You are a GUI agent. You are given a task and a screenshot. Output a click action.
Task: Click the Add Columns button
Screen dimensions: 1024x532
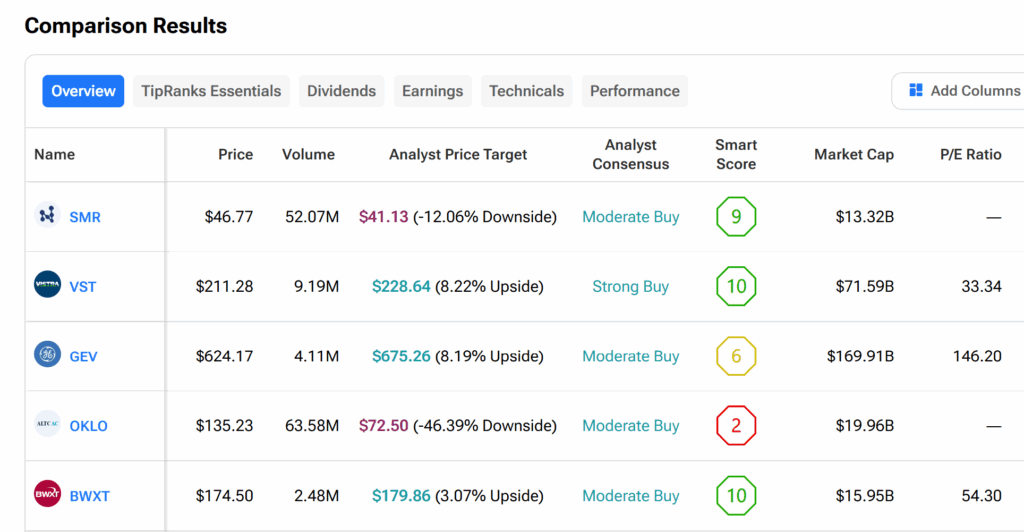pyautogui.click(x=960, y=91)
